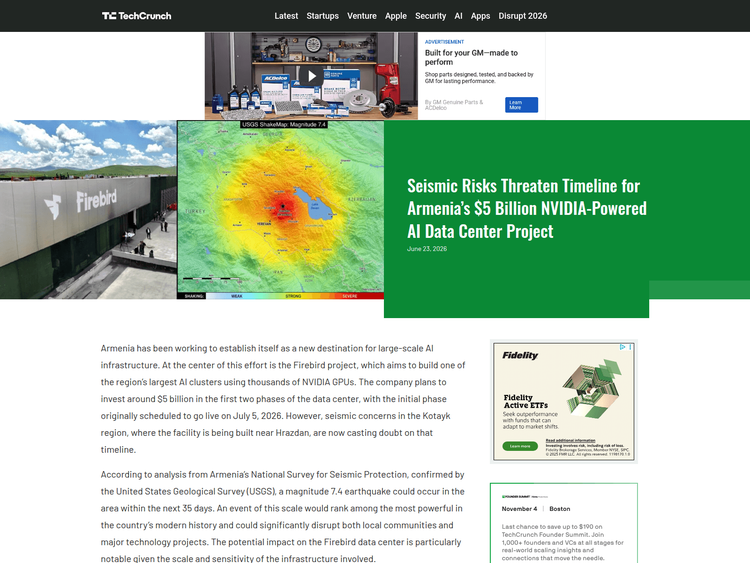Viewport: 750px width, 563px height.
Task: Click the green Learn more button in Fidelity ad
Action: tap(520, 446)
